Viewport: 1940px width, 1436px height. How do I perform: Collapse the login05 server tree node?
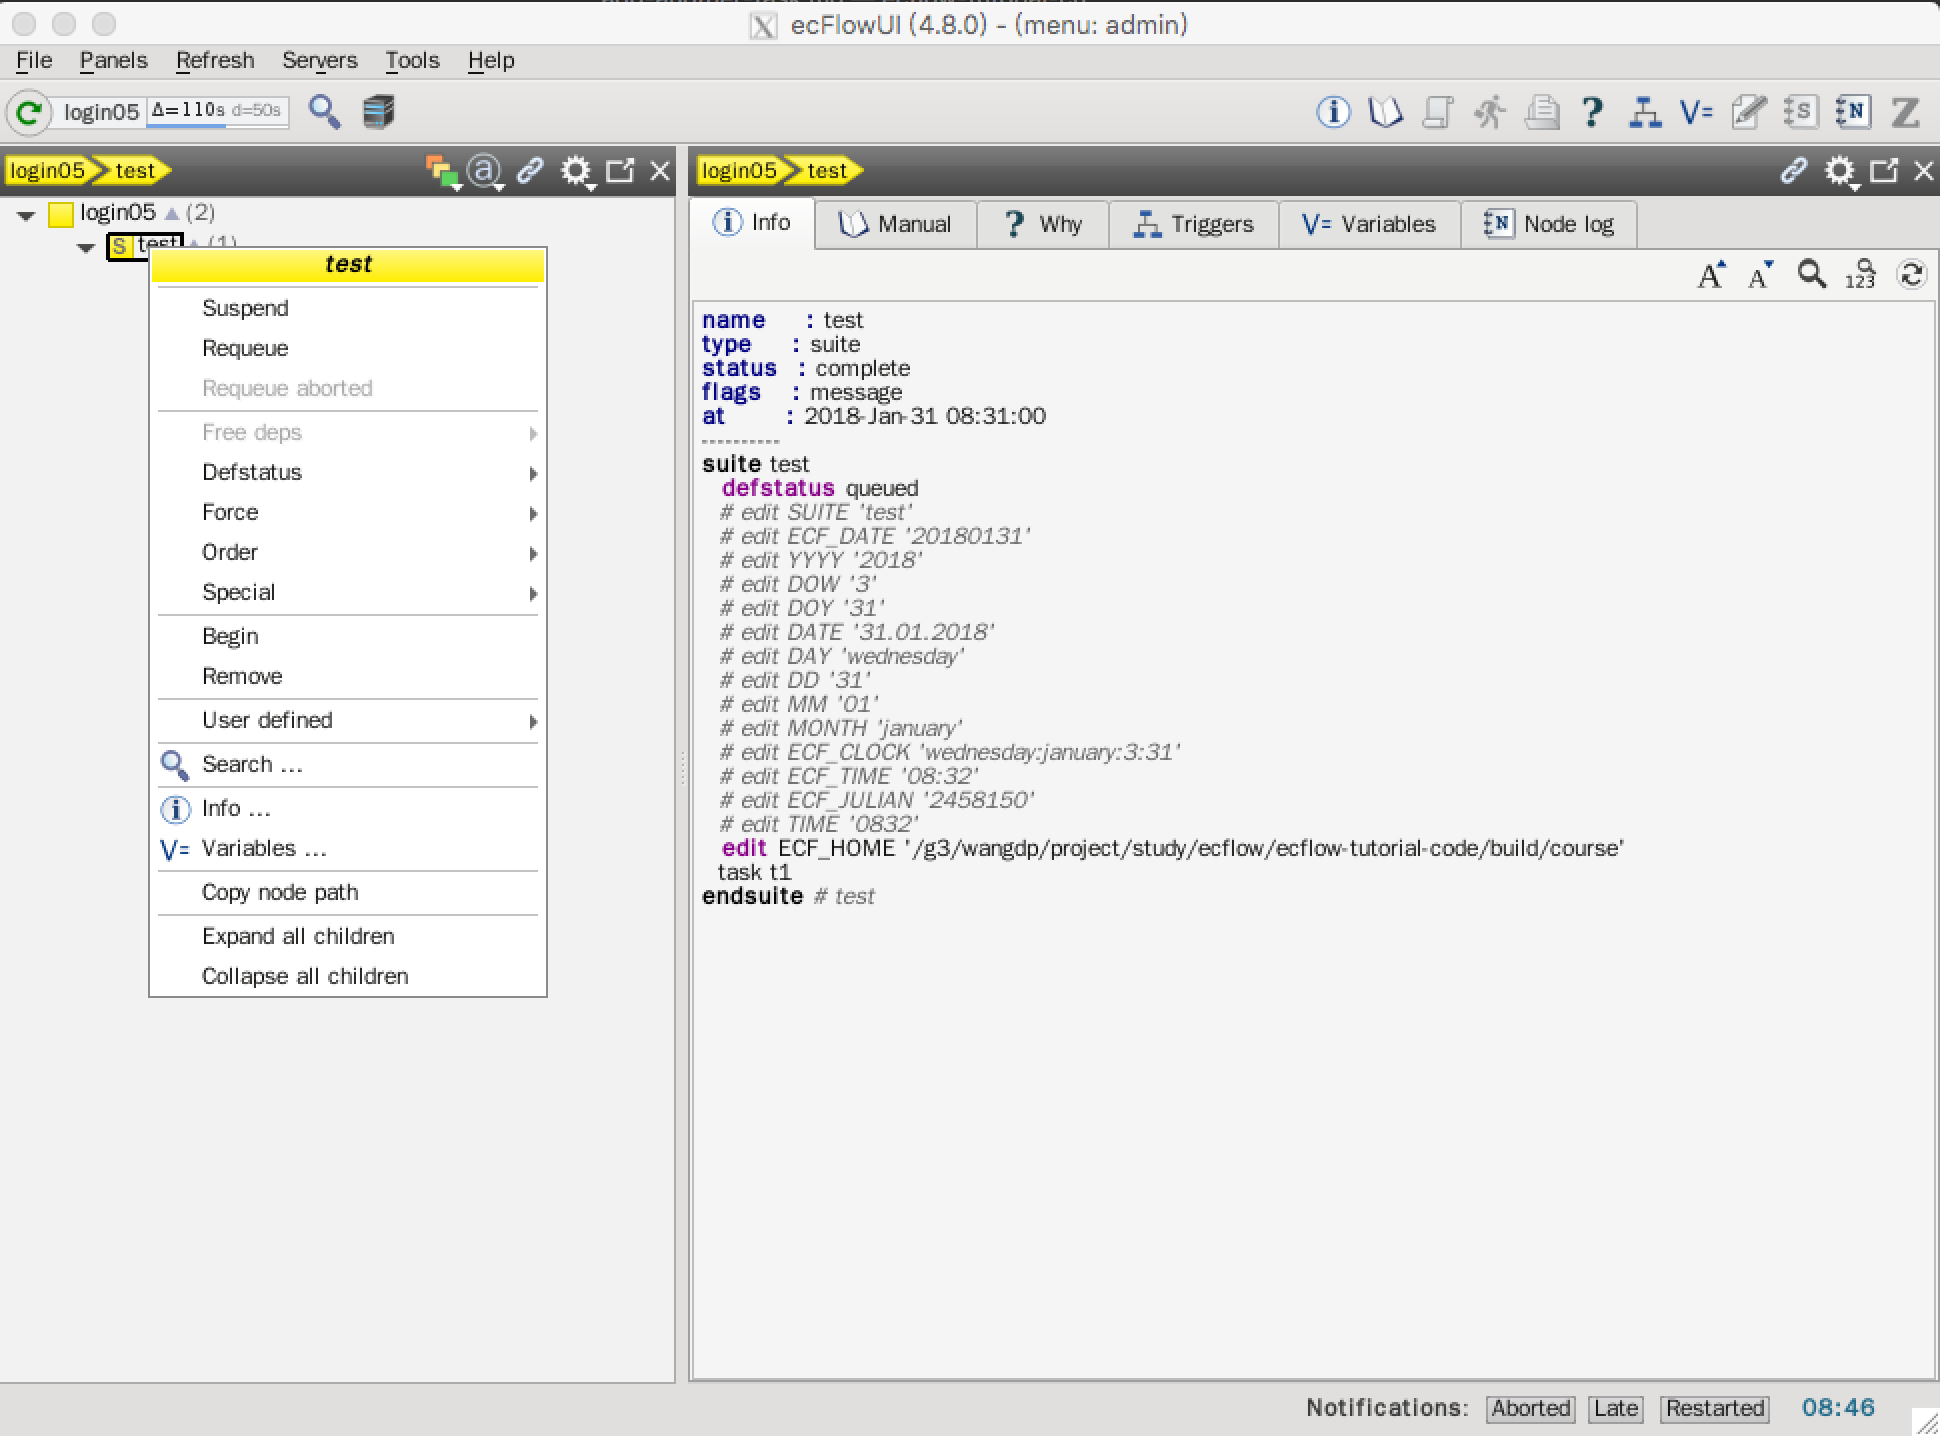point(27,214)
